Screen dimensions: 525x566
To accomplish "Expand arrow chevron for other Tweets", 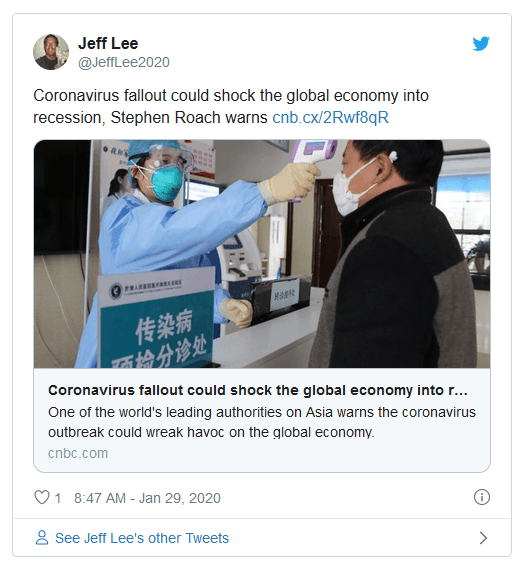I will click(483, 538).
